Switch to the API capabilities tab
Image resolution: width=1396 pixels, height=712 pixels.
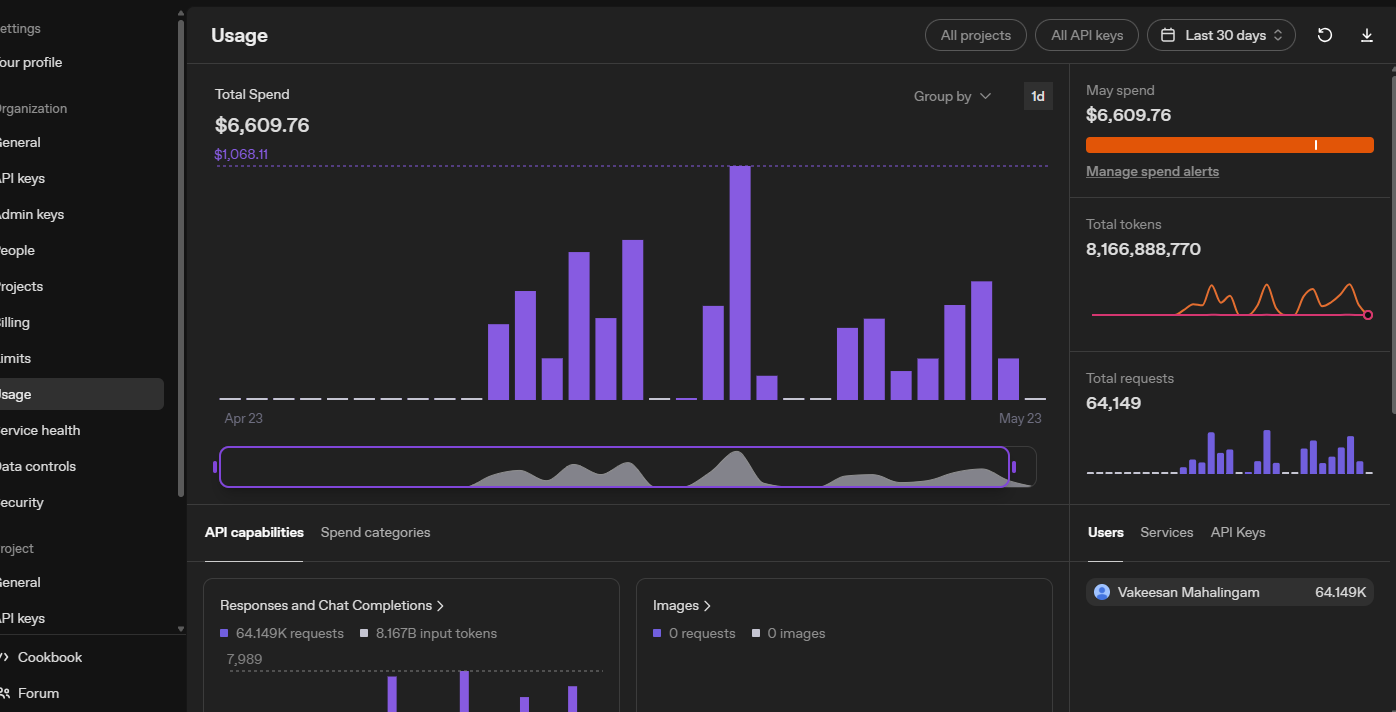point(254,532)
